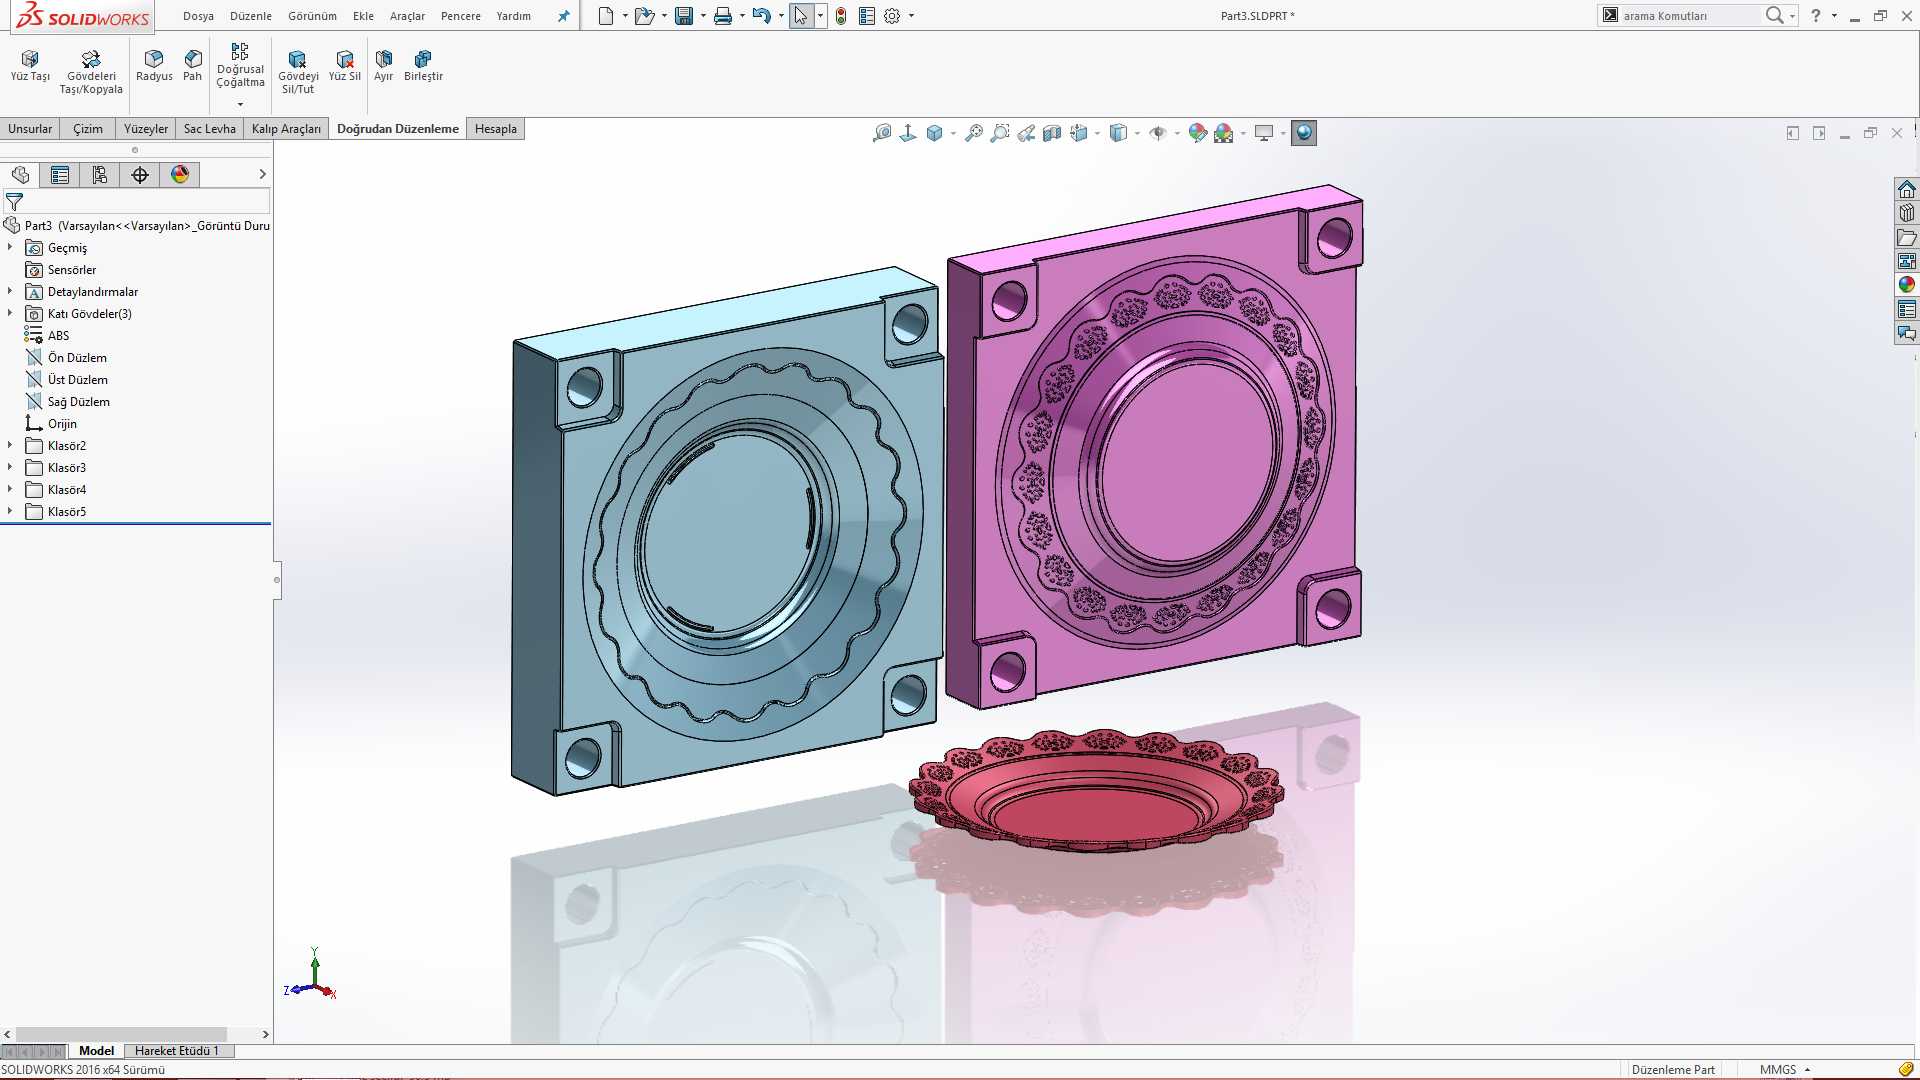
Task: Open the Display Style dropdown
Action: click(1138, 133)
